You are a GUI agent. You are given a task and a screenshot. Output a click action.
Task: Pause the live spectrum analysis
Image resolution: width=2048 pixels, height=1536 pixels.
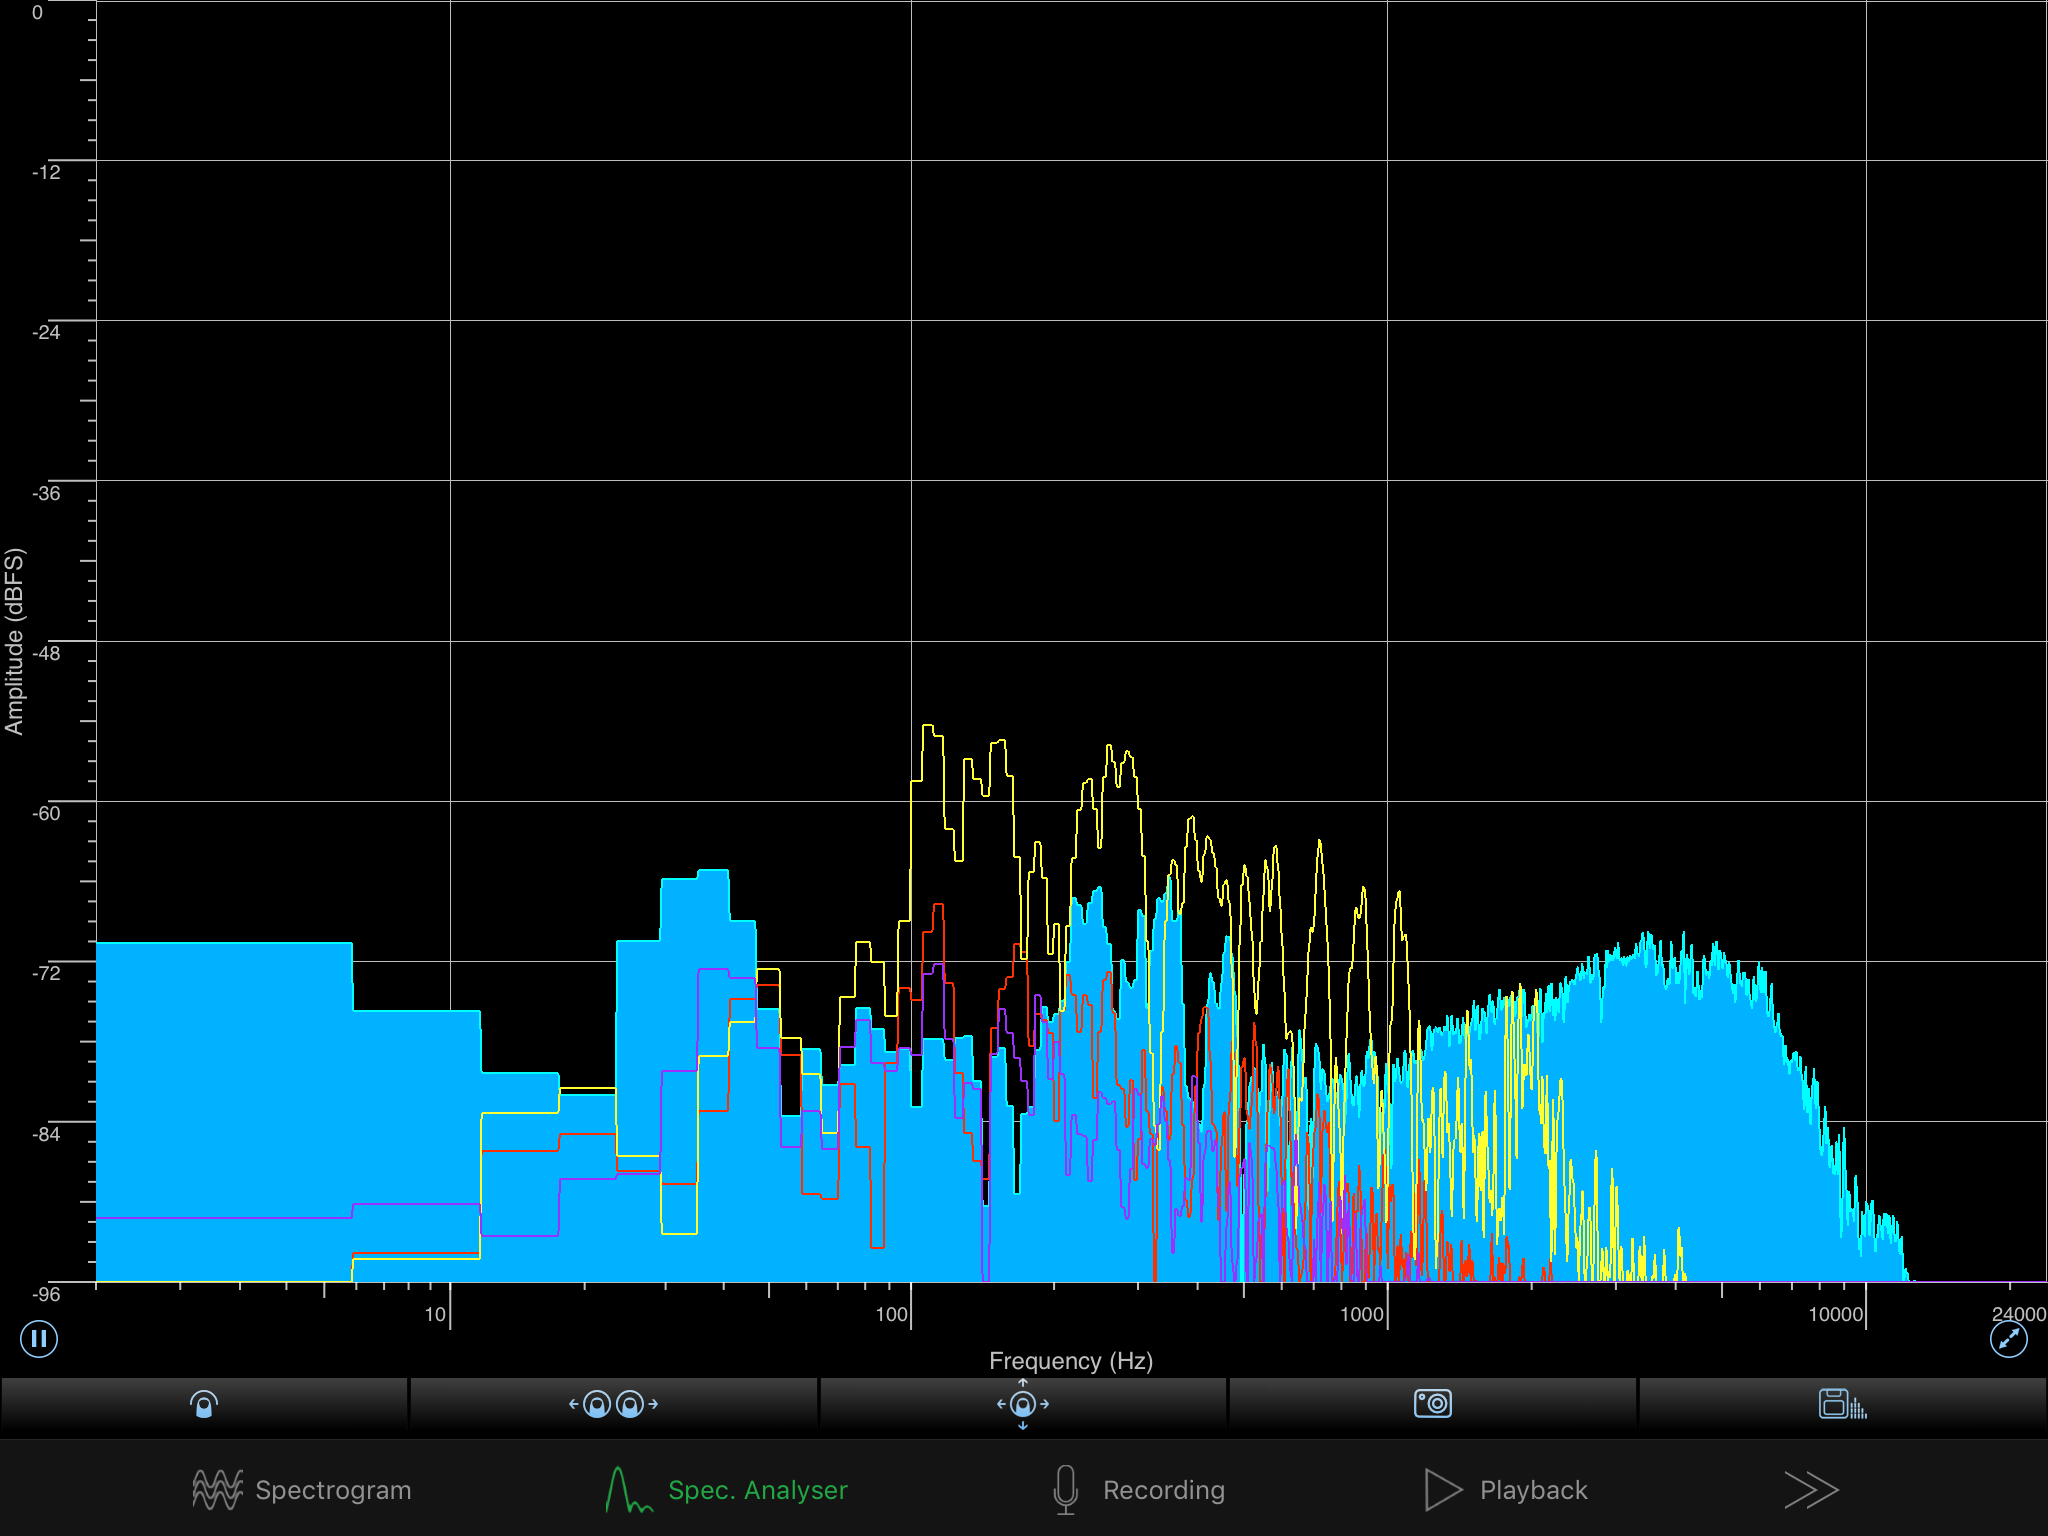(x=39, y=1338)
